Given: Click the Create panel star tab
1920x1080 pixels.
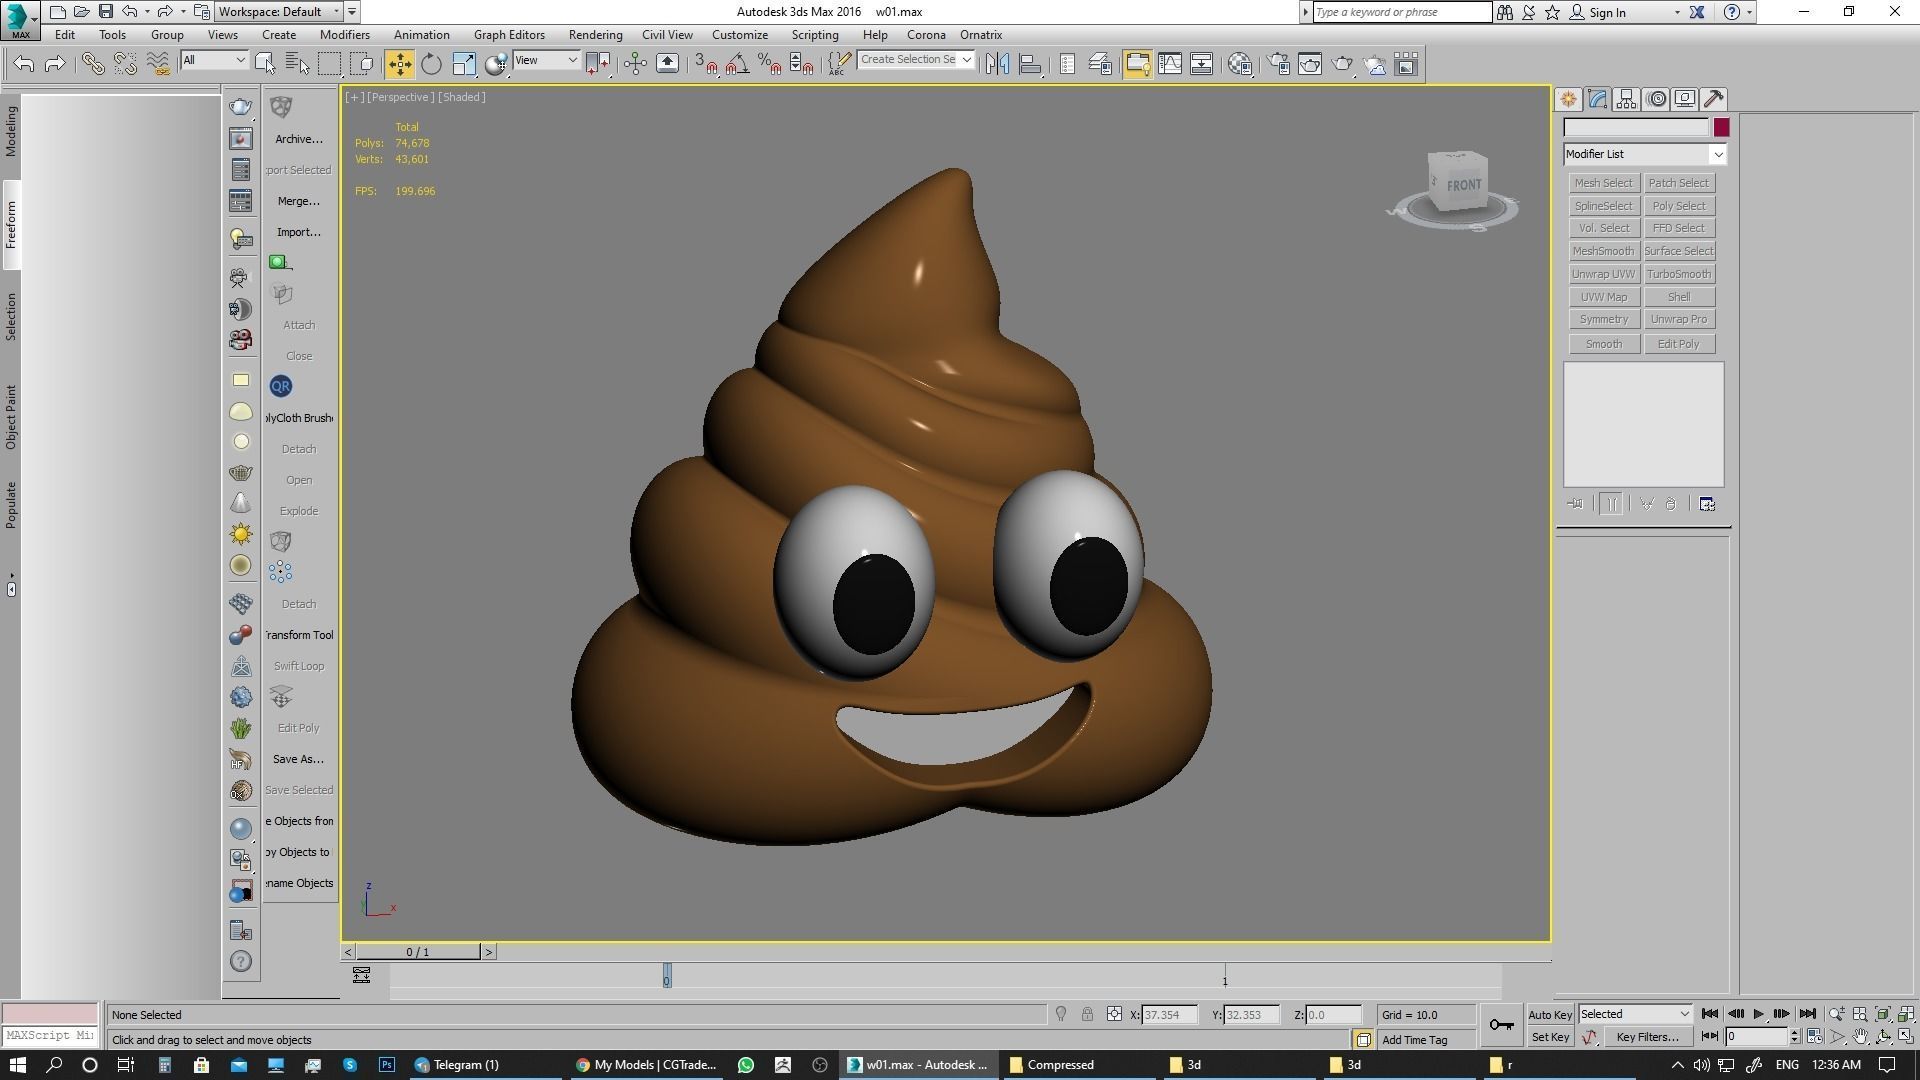Looking at the screenshot, I should pos(1568,99).
